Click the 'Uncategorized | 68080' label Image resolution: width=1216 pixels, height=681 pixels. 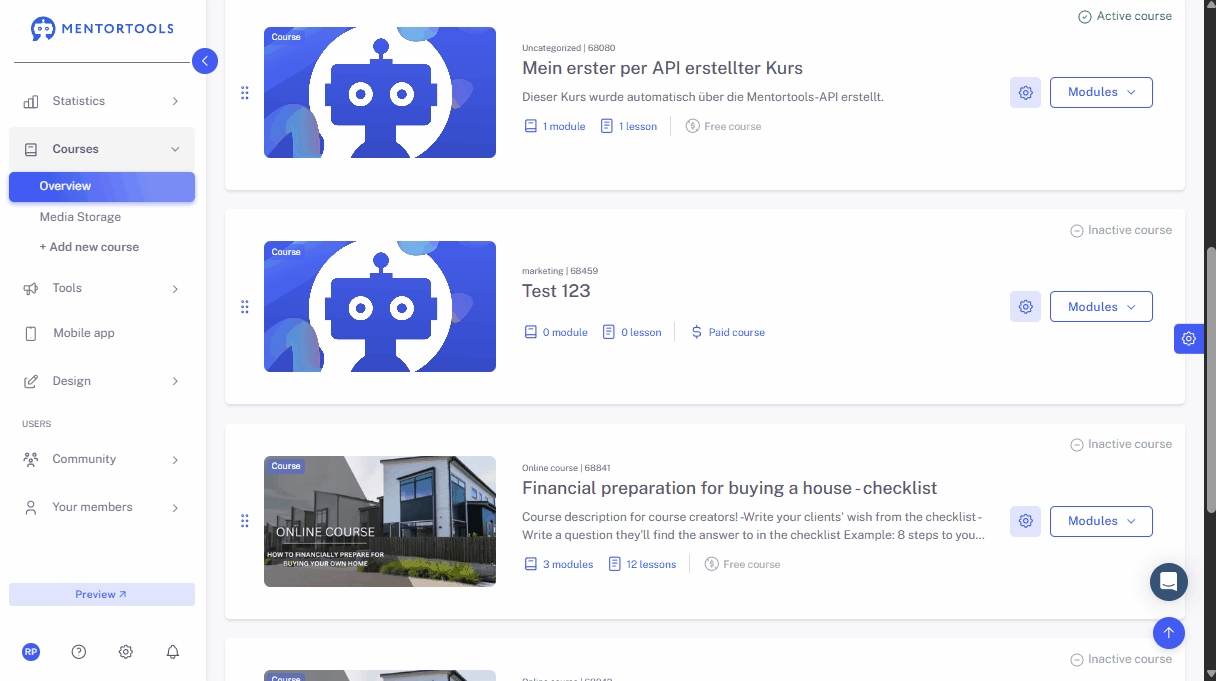(568, 48)
